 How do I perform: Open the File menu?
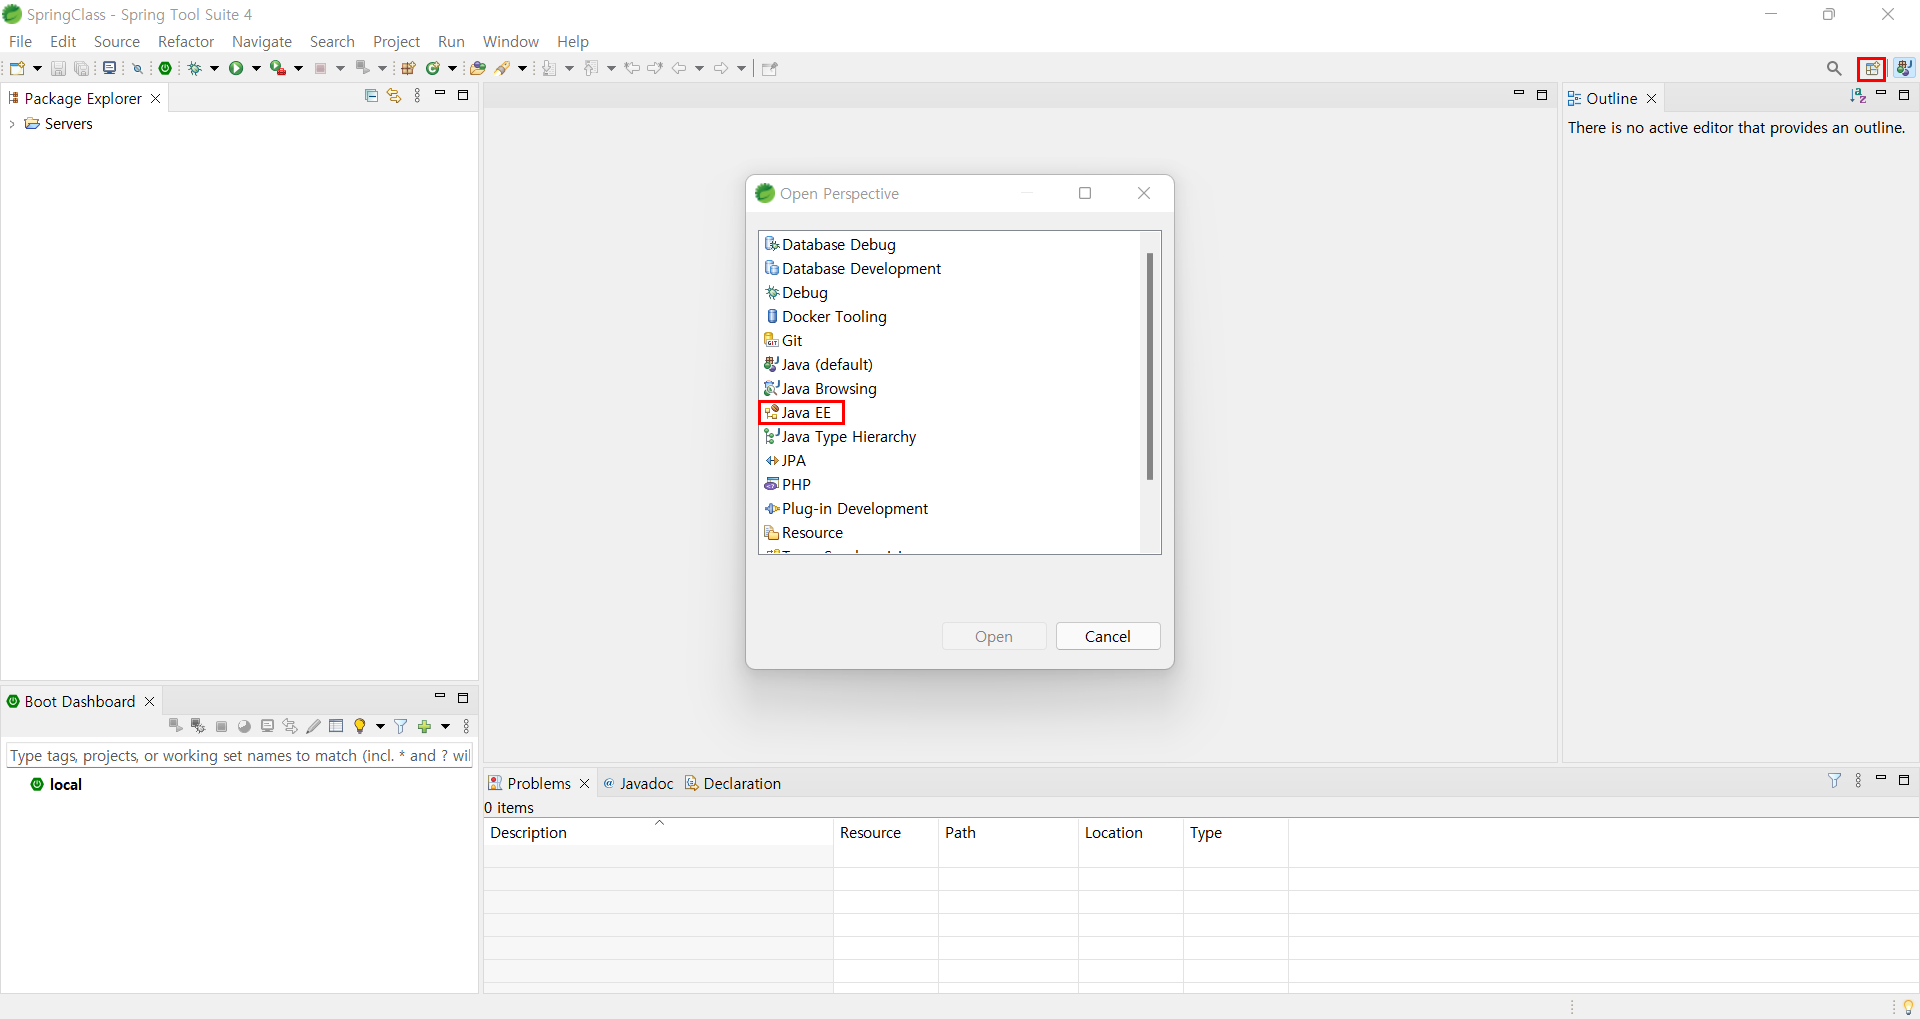(x=20, y=41)
